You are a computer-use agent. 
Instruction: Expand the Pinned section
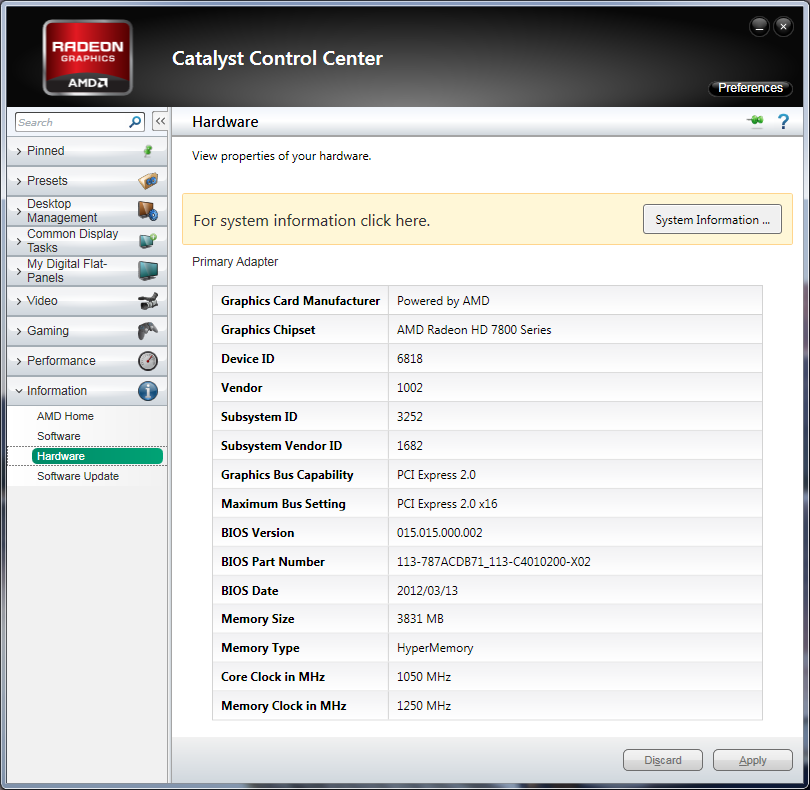87,151
